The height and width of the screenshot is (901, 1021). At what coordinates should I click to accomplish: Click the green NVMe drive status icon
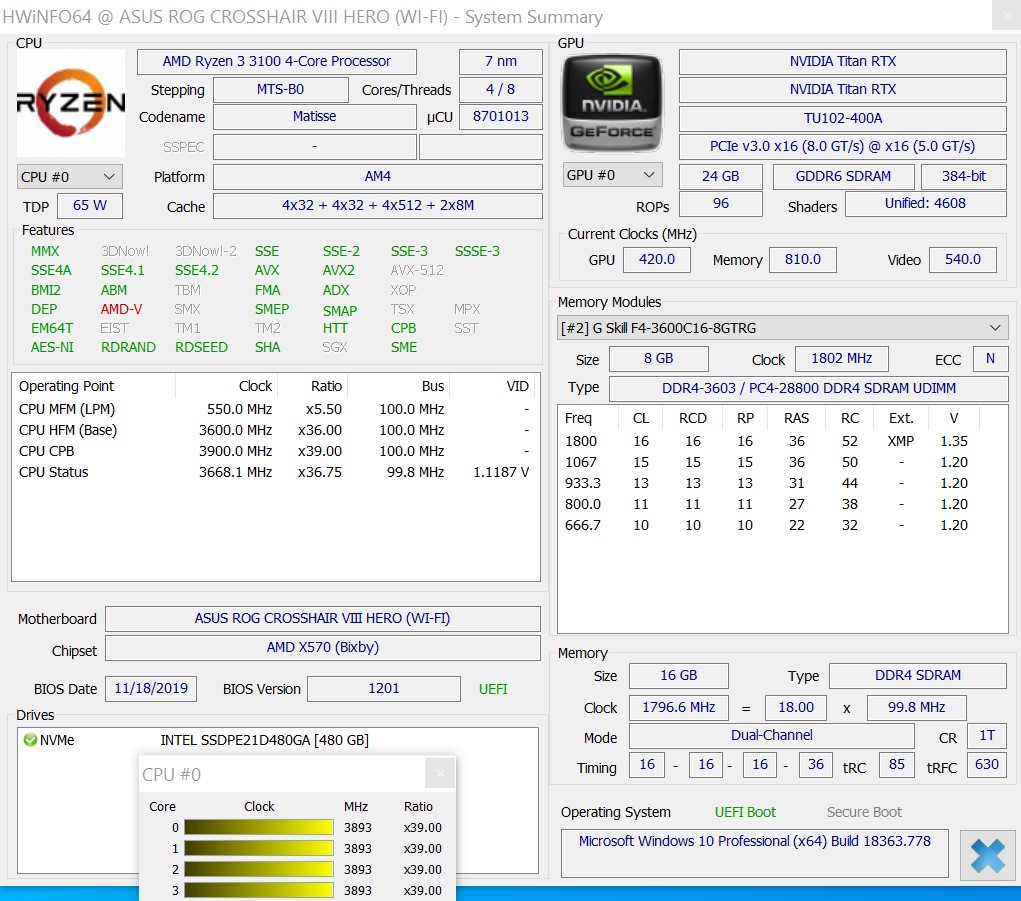(30, 740)
